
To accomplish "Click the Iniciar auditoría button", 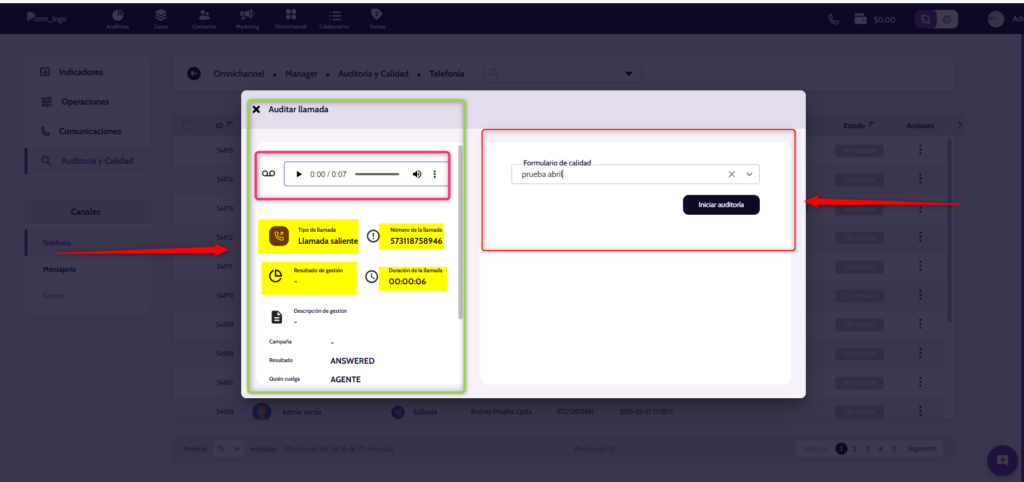I will pyautogui.click(x=721, y=204).
